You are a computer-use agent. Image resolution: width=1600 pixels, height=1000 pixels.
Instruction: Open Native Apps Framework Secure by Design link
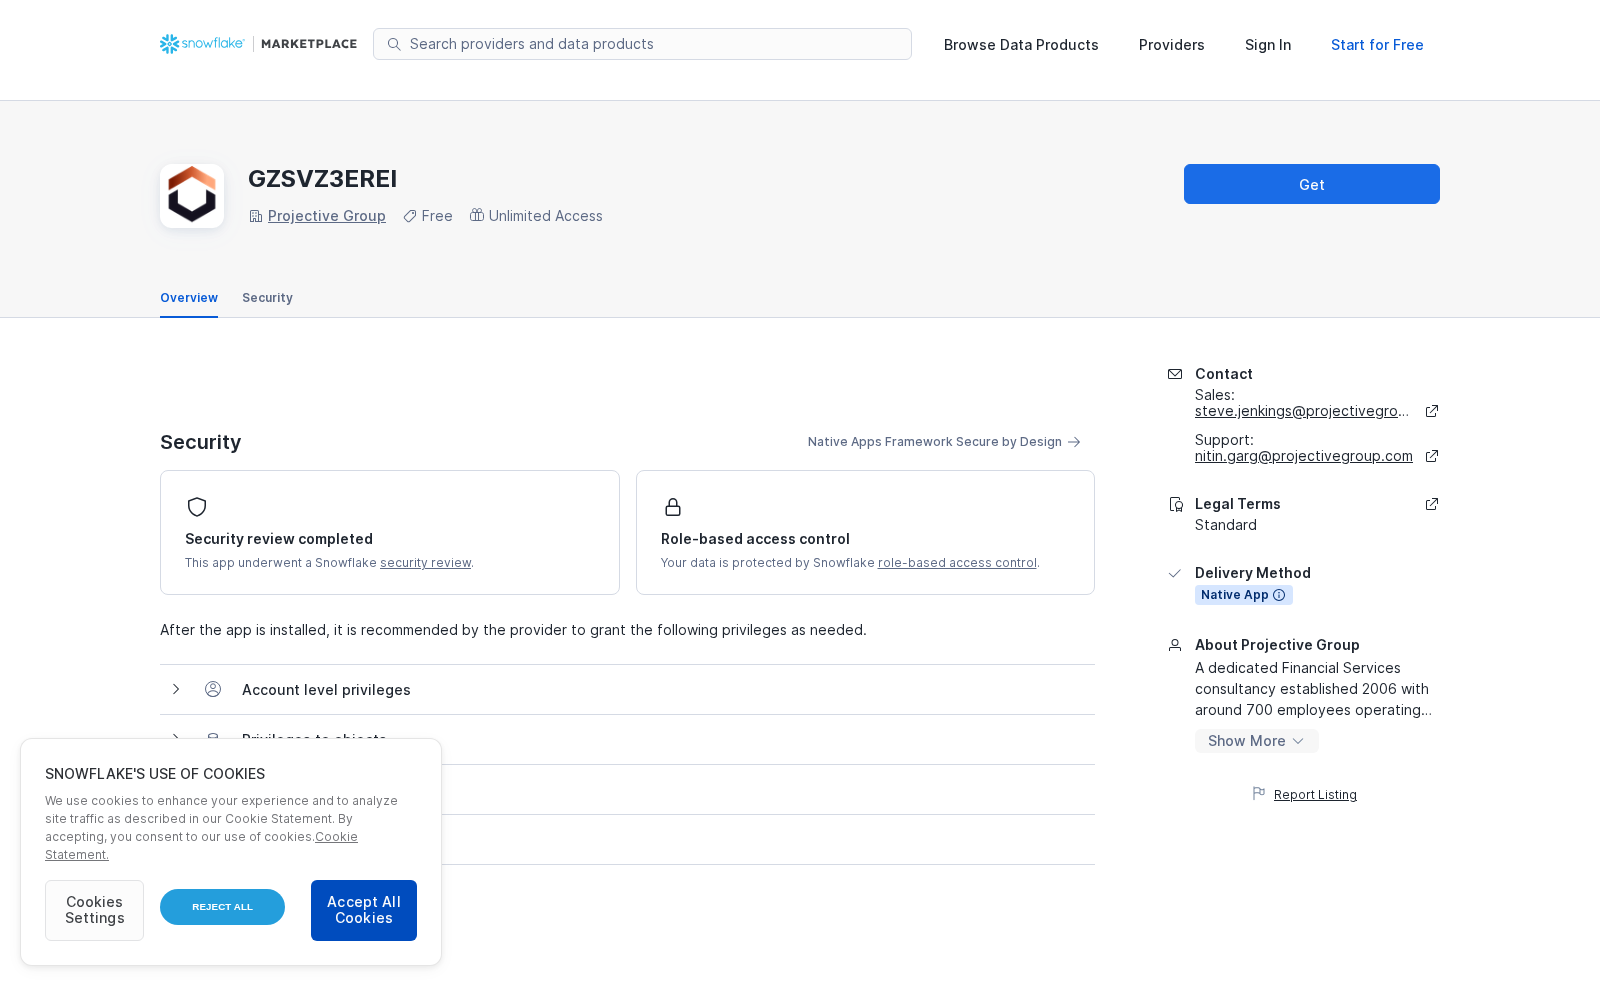(x=944, y=442)
